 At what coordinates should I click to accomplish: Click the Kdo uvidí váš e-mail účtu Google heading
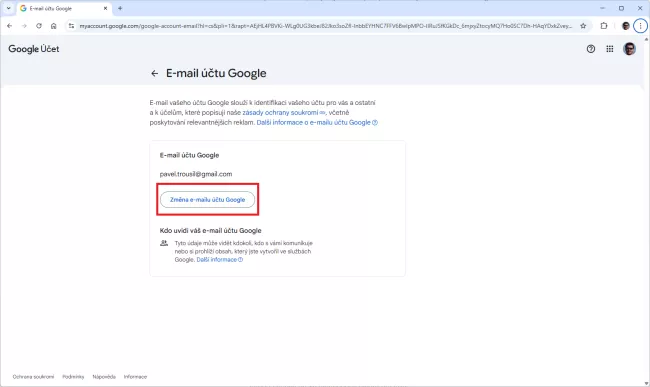click(x=210, y=230)
